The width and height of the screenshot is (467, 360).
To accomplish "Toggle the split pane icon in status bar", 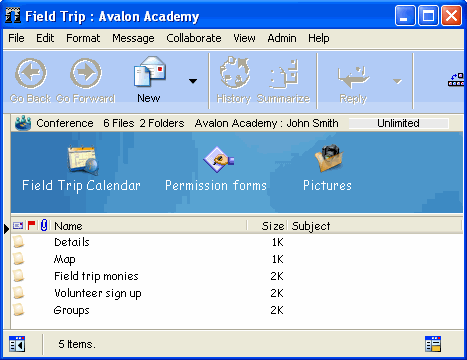I will (17, 344).
